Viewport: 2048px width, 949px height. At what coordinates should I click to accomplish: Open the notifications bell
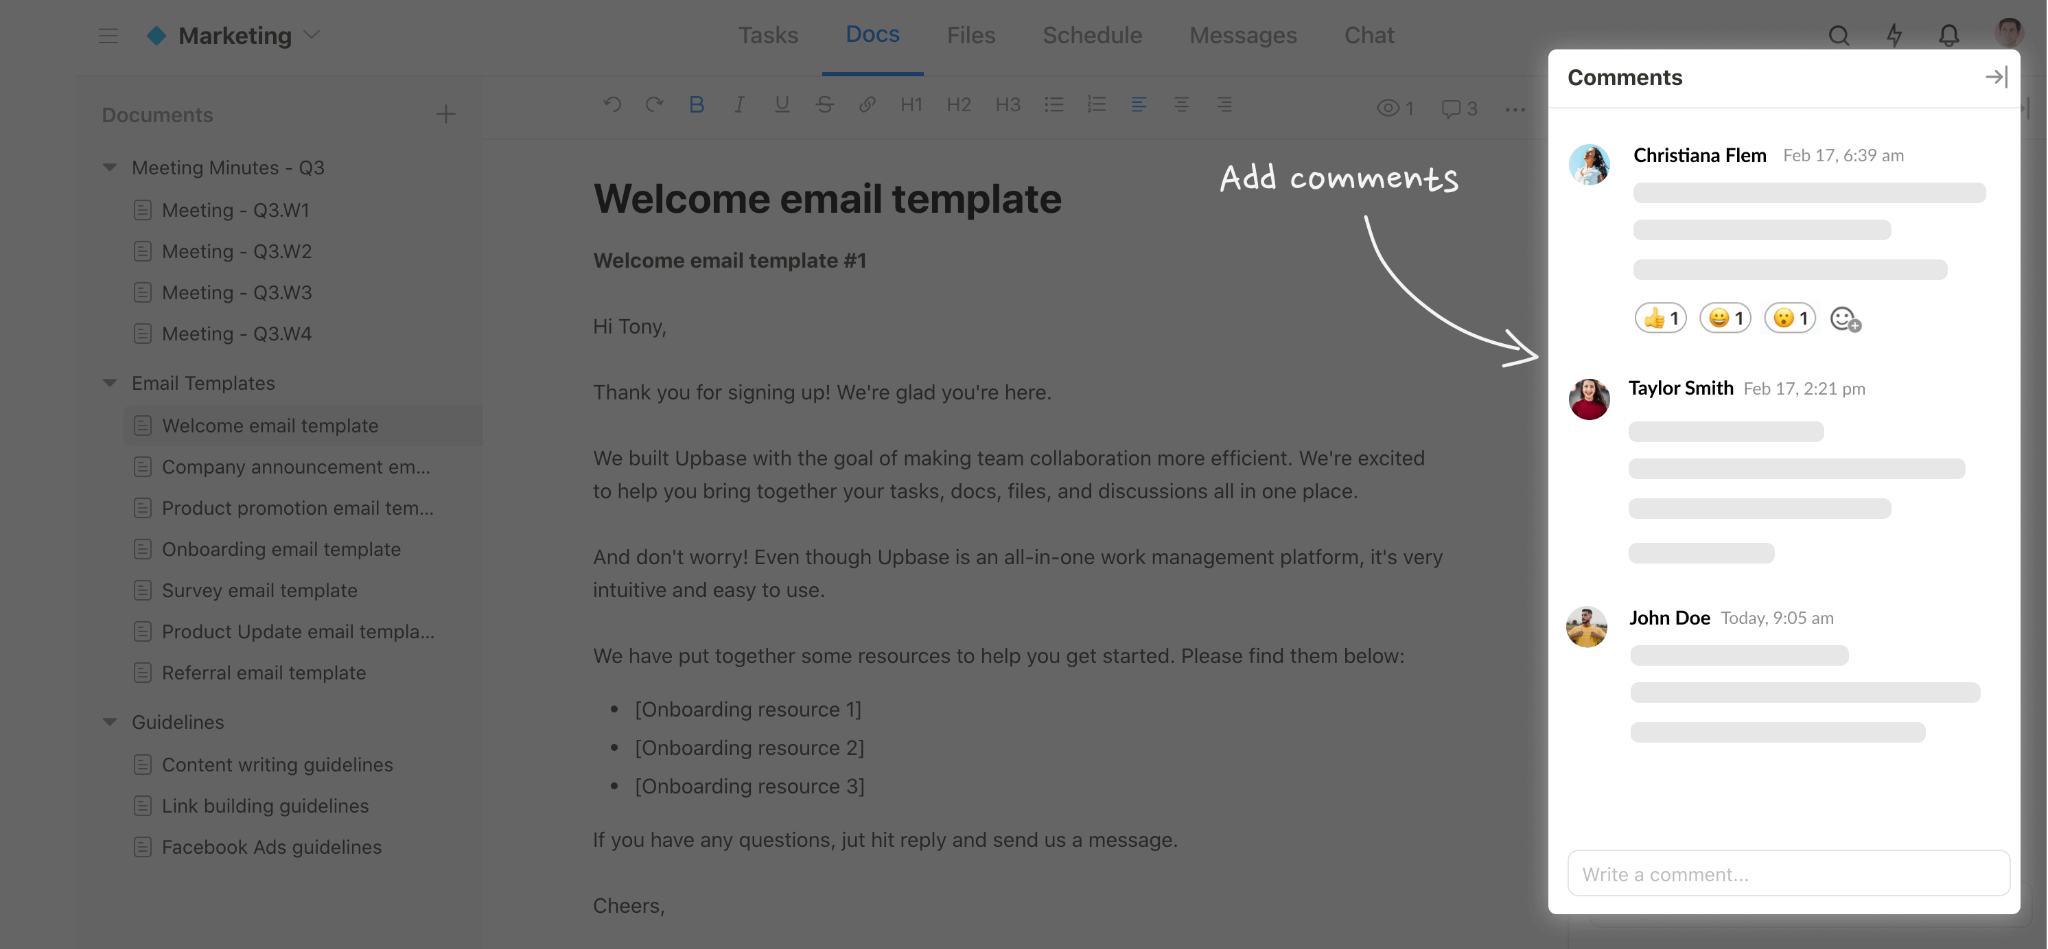point(1949,36)
